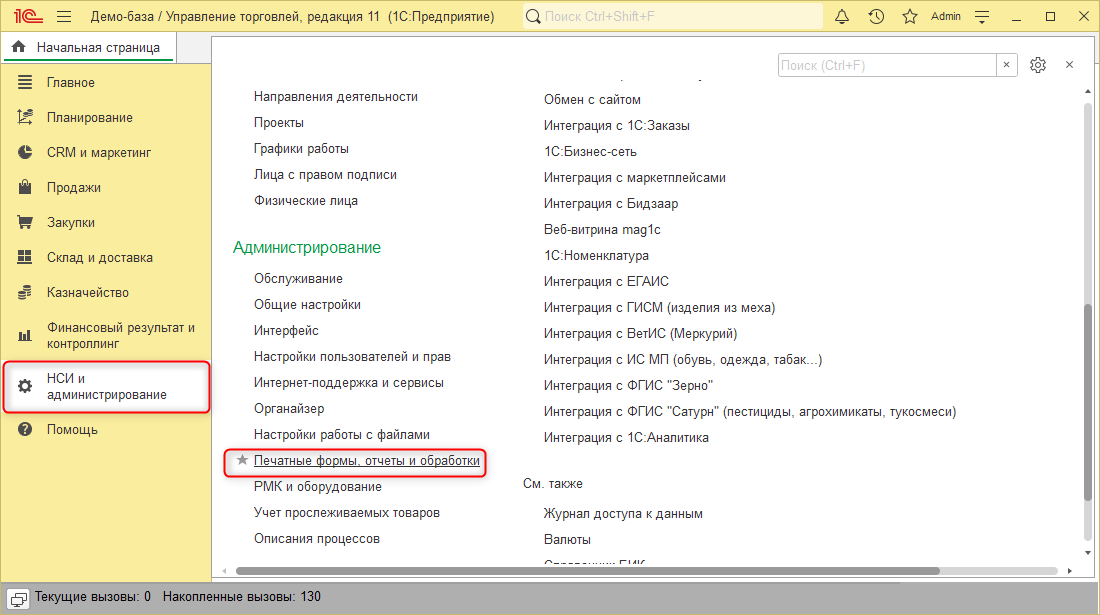Open Интеграция с ЕГАИС link
The width and height of the screenshot is (1100, 615).
click(x=606, y=281)
